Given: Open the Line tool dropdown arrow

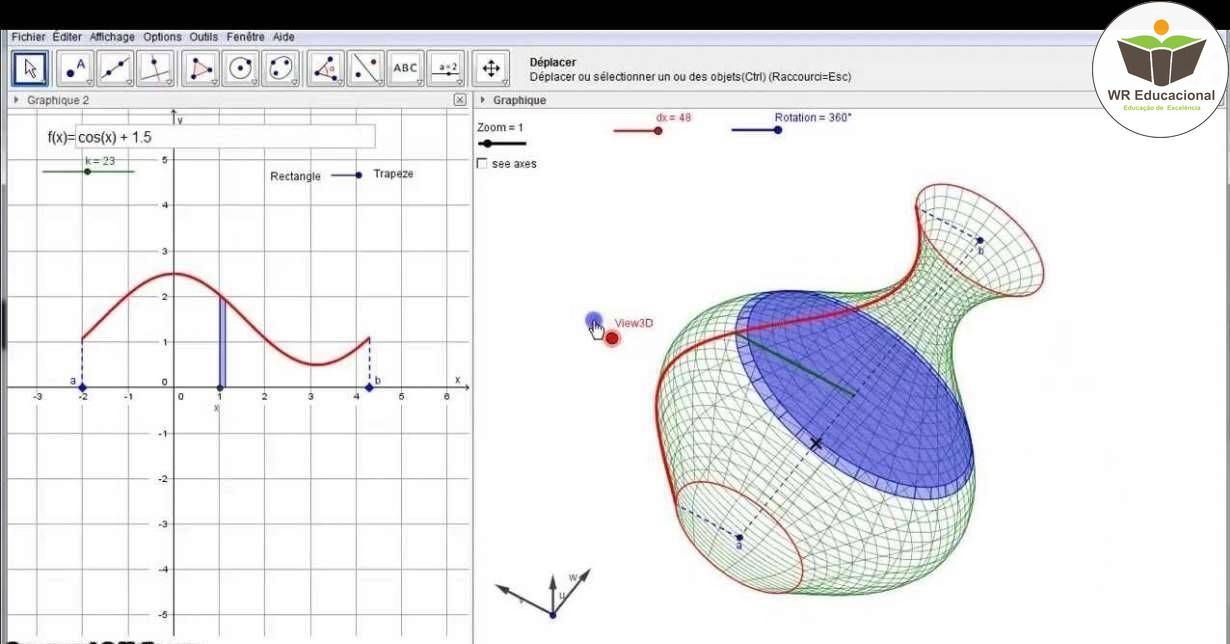Looking at the screenshot, I should (129, 82).
